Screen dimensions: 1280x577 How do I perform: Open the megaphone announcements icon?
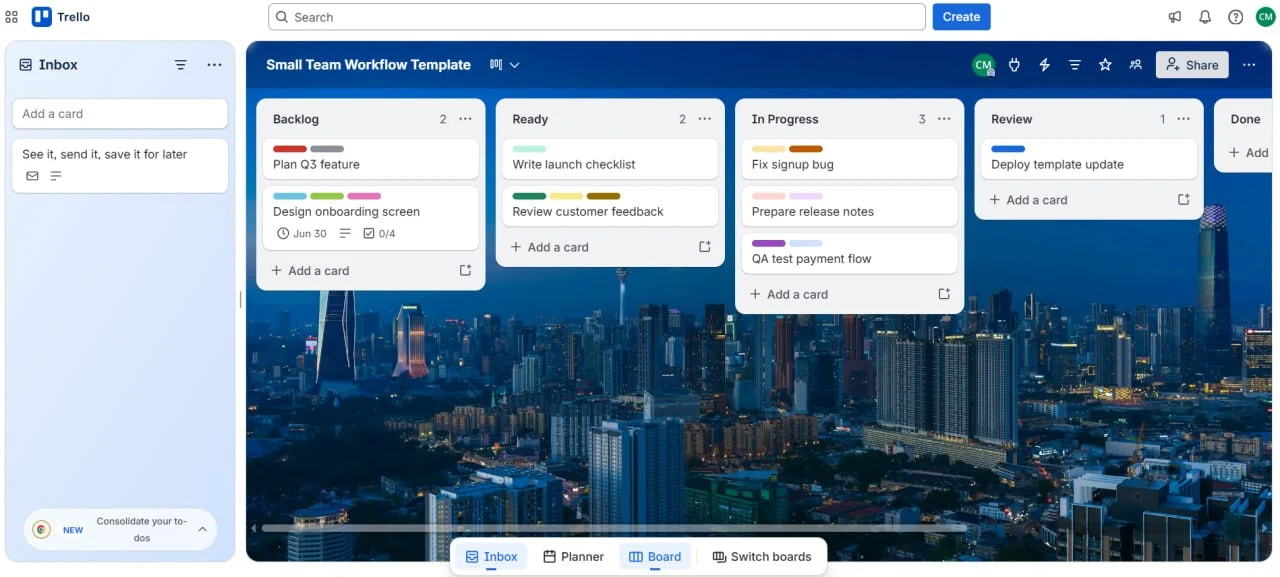pos(1175,17)
